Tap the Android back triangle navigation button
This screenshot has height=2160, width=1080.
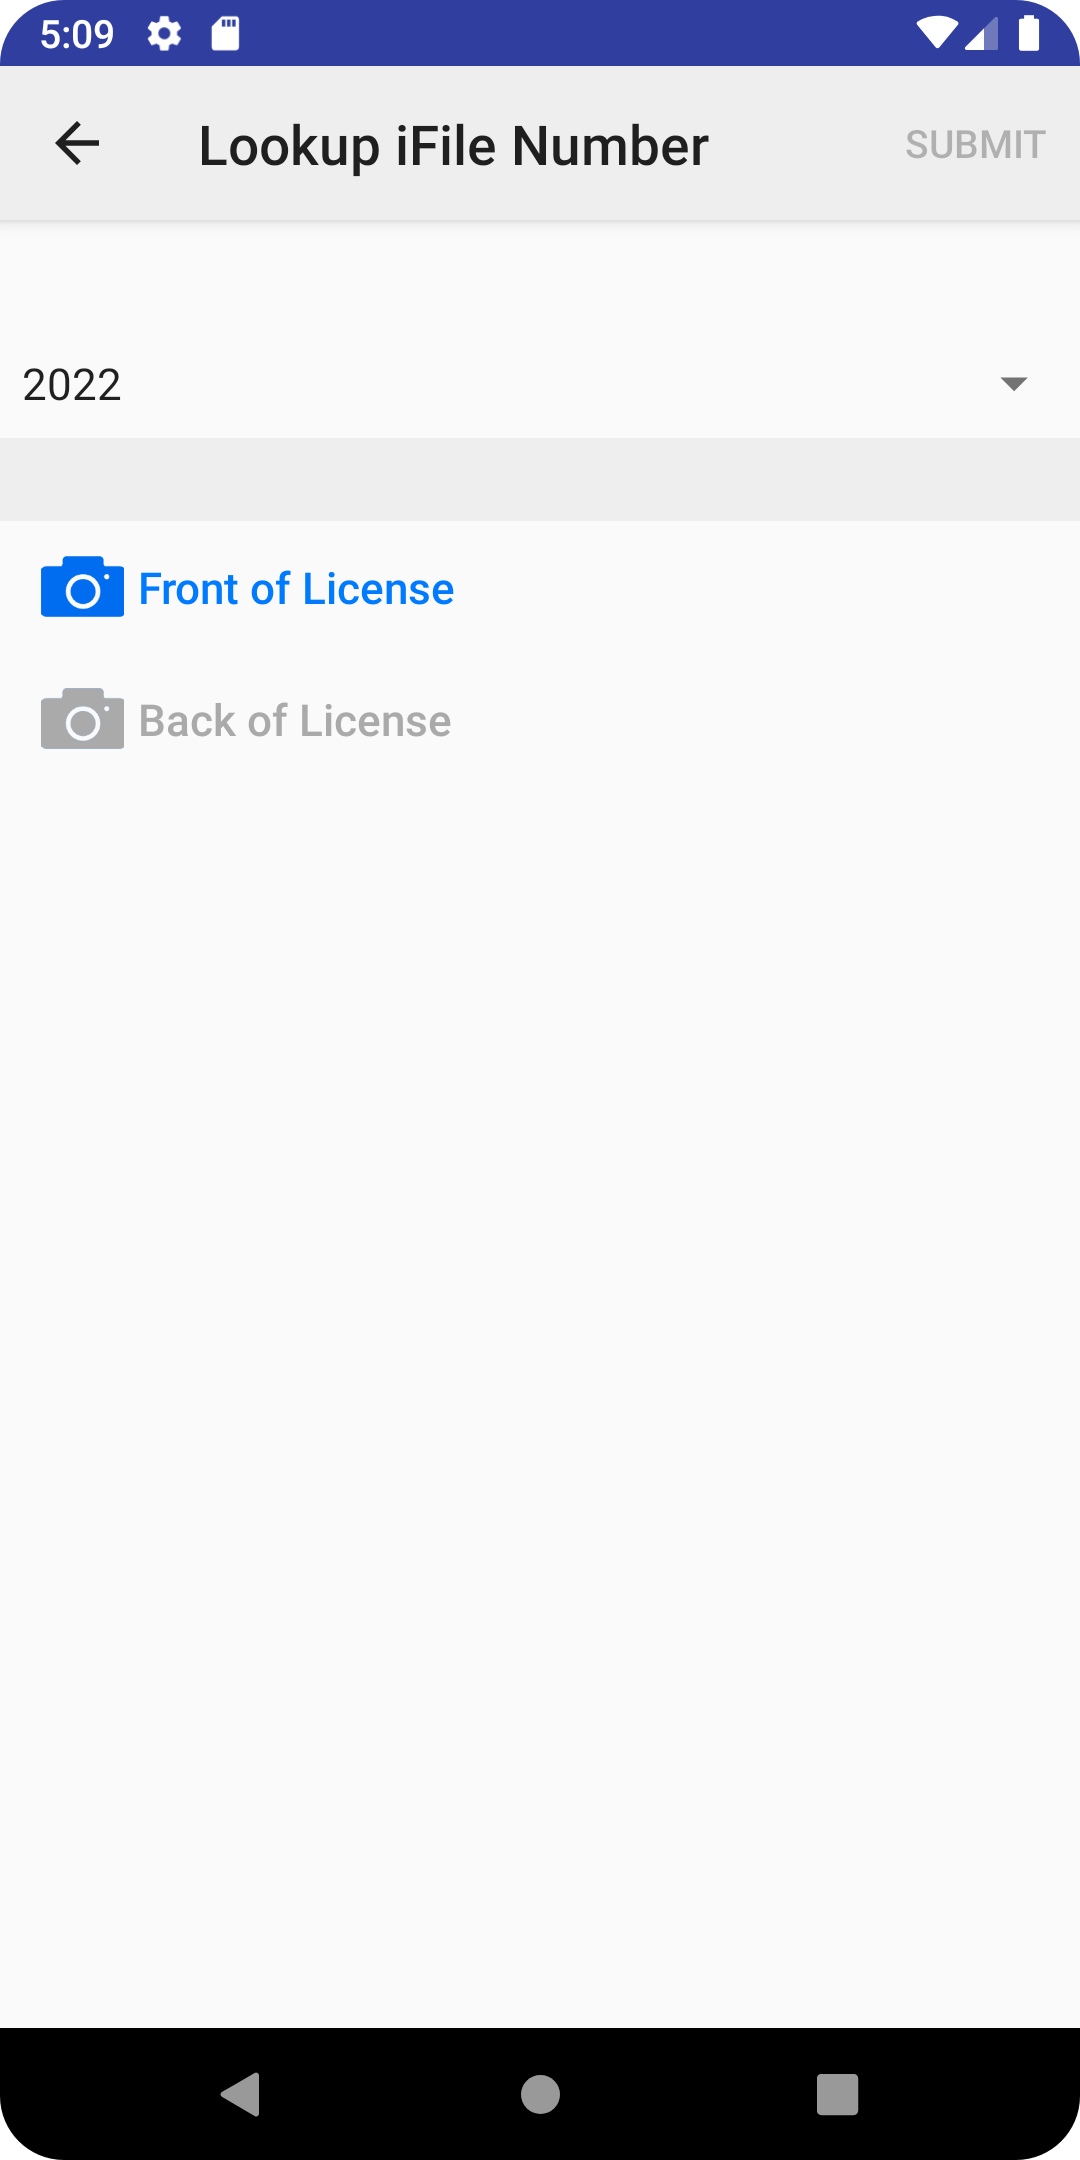click(241, 2094)
